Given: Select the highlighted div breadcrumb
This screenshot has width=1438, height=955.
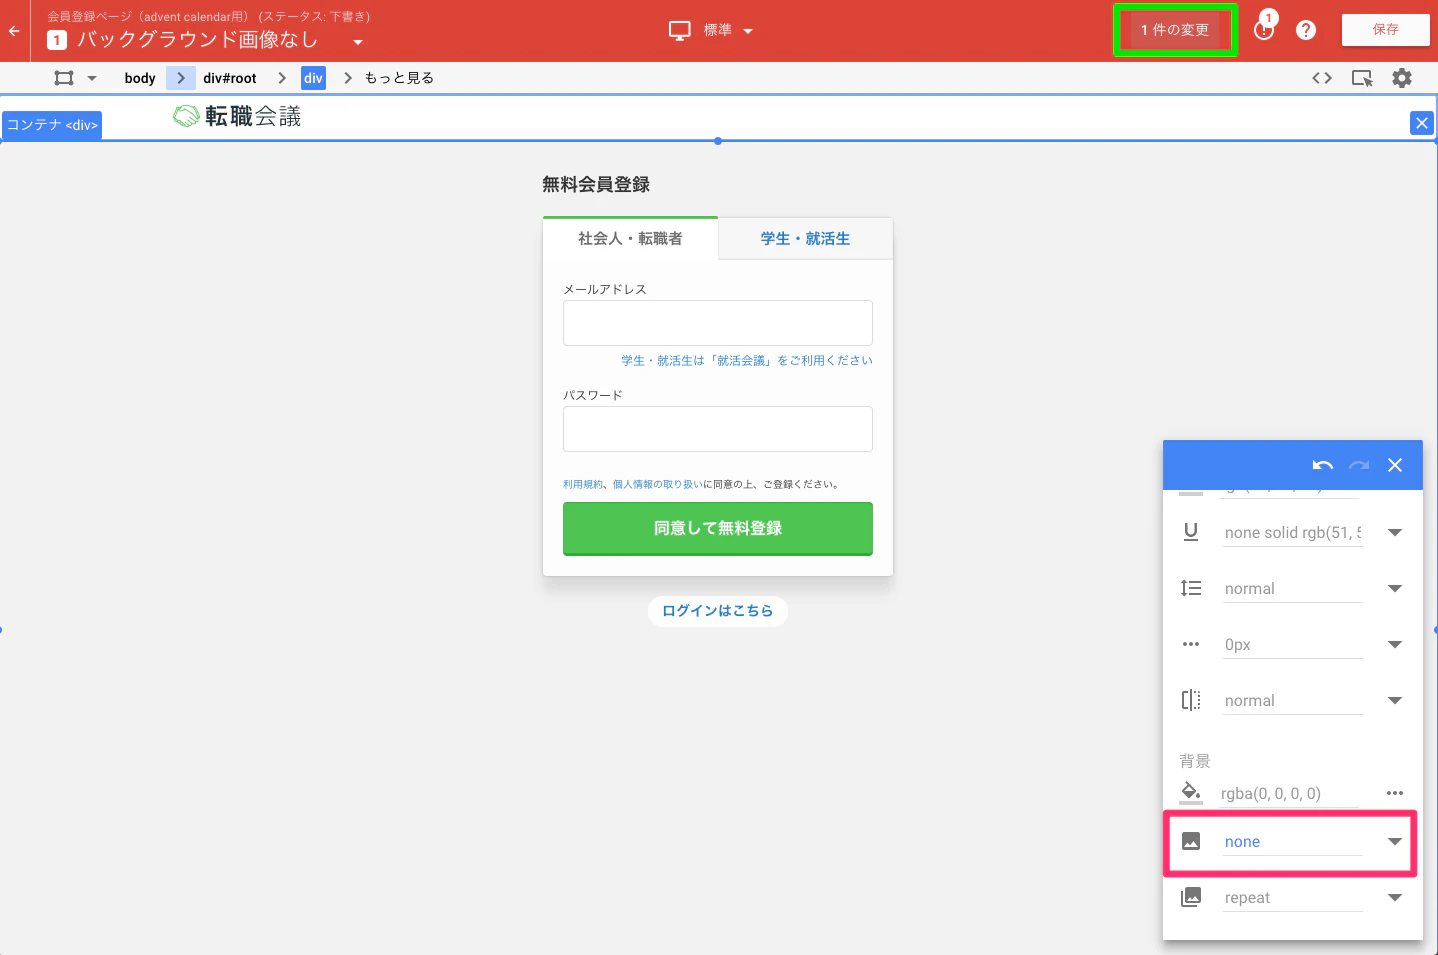Looking at the screenshot, I should 313,78.
